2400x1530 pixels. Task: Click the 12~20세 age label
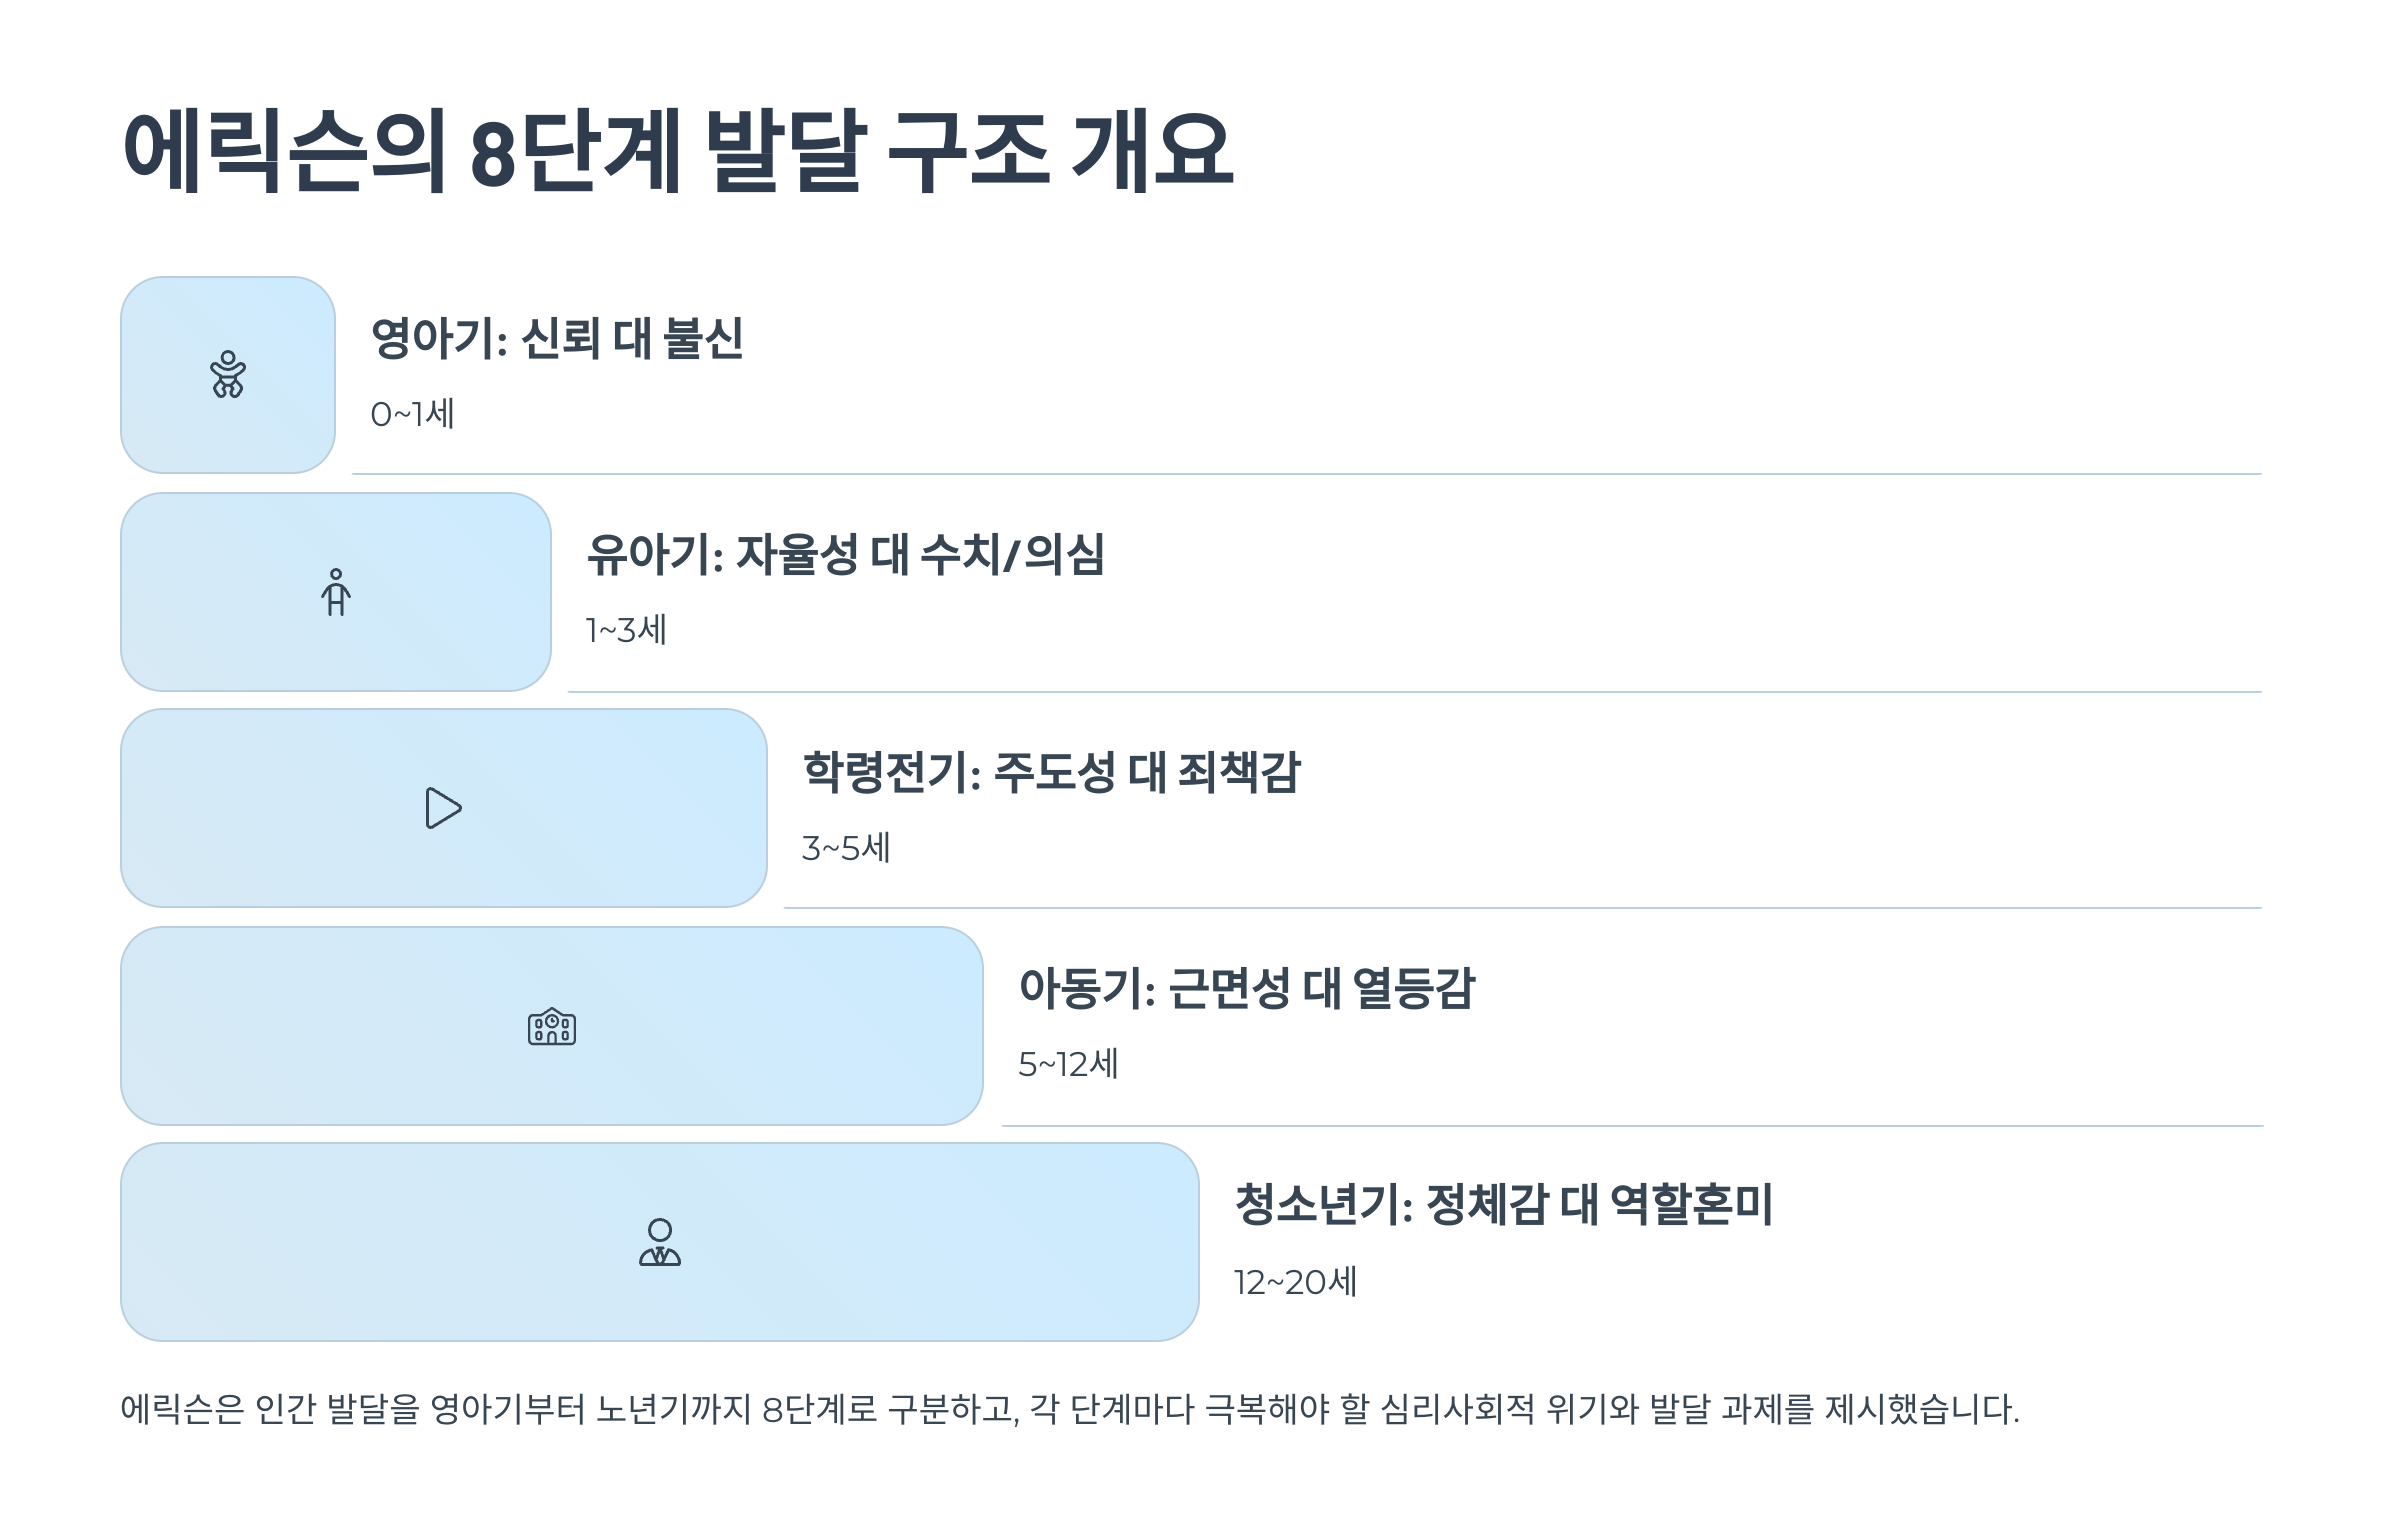pyautogui.click(x=1295, y=1282)
